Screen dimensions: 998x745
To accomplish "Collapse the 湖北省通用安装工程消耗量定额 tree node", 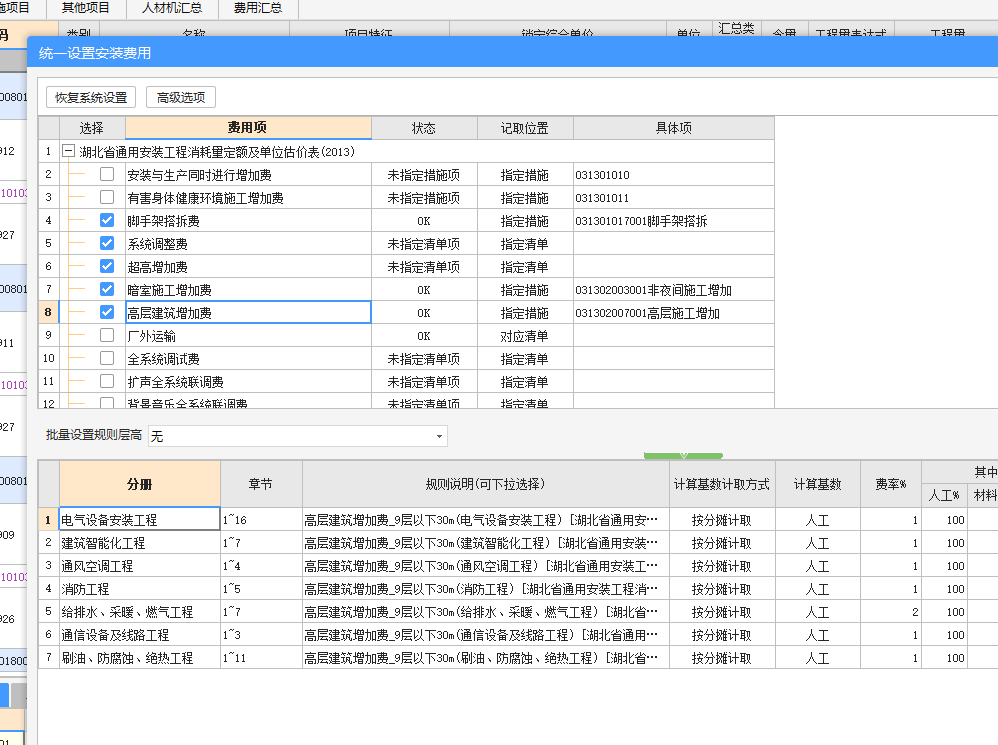I will tap(68, 151).
